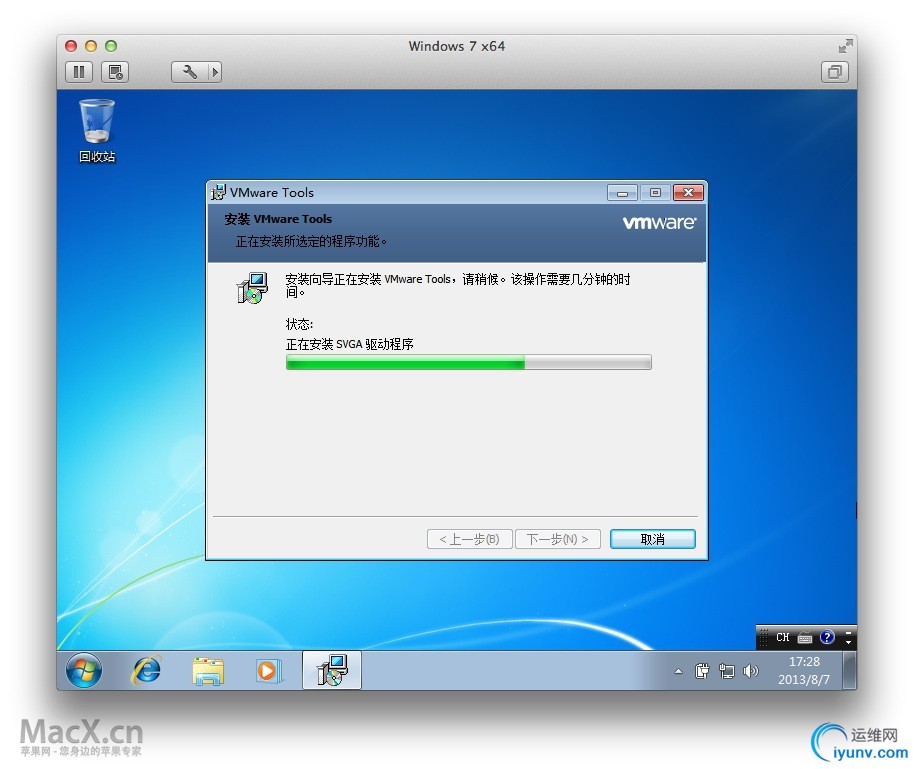Pause the virtual machine
The image size is (914, 769).
click(x=79, y=72)
